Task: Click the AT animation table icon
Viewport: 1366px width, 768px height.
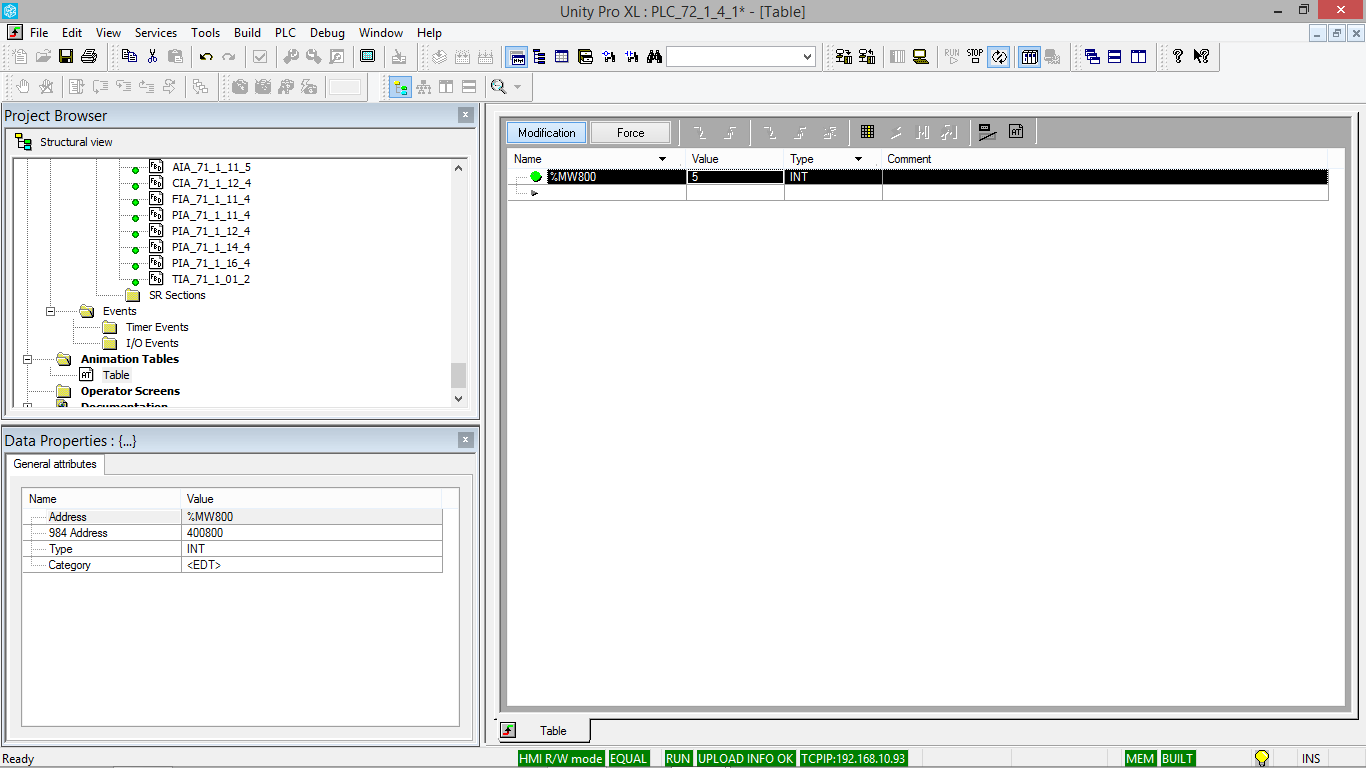Action: (x=87, y=374)
